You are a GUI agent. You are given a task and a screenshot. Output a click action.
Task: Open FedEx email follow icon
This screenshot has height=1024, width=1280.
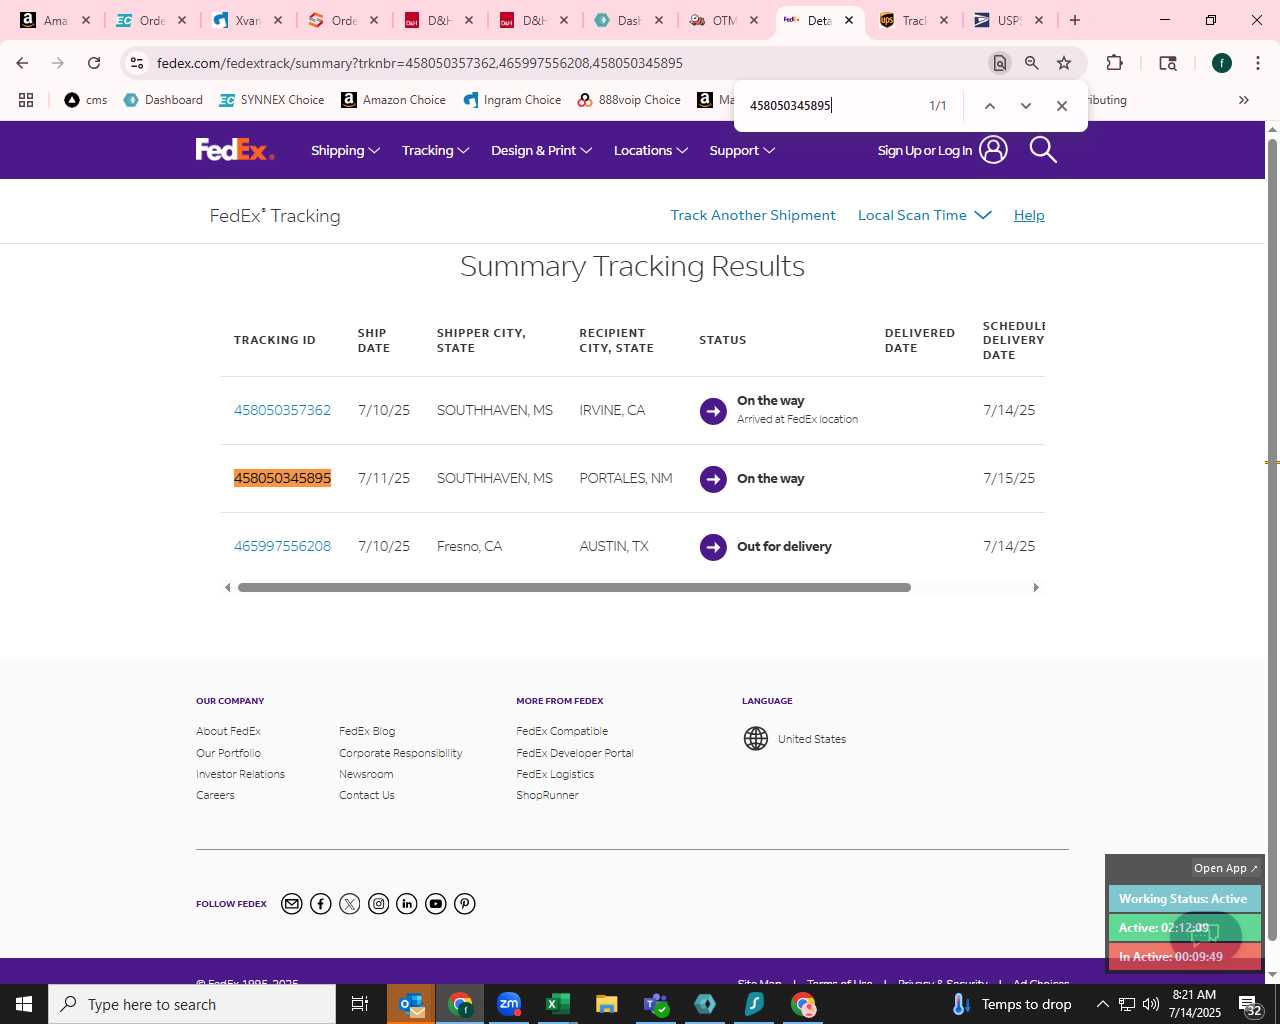coord(291,904)
